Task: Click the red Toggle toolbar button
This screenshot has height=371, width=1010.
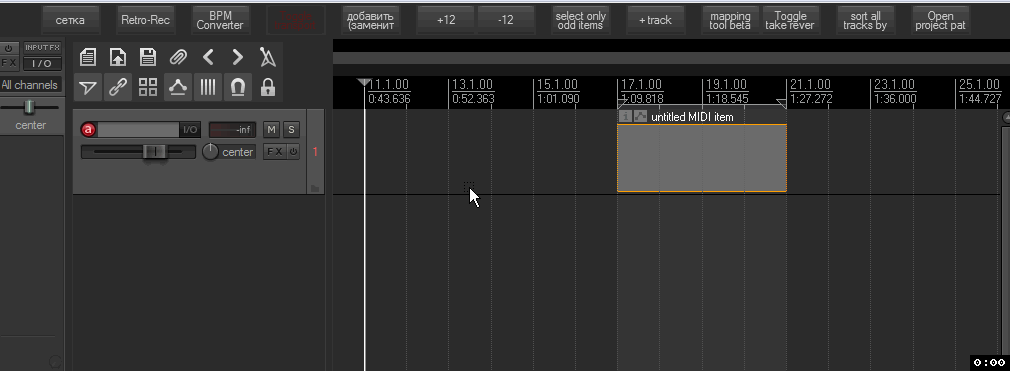Action: point(296,20)
